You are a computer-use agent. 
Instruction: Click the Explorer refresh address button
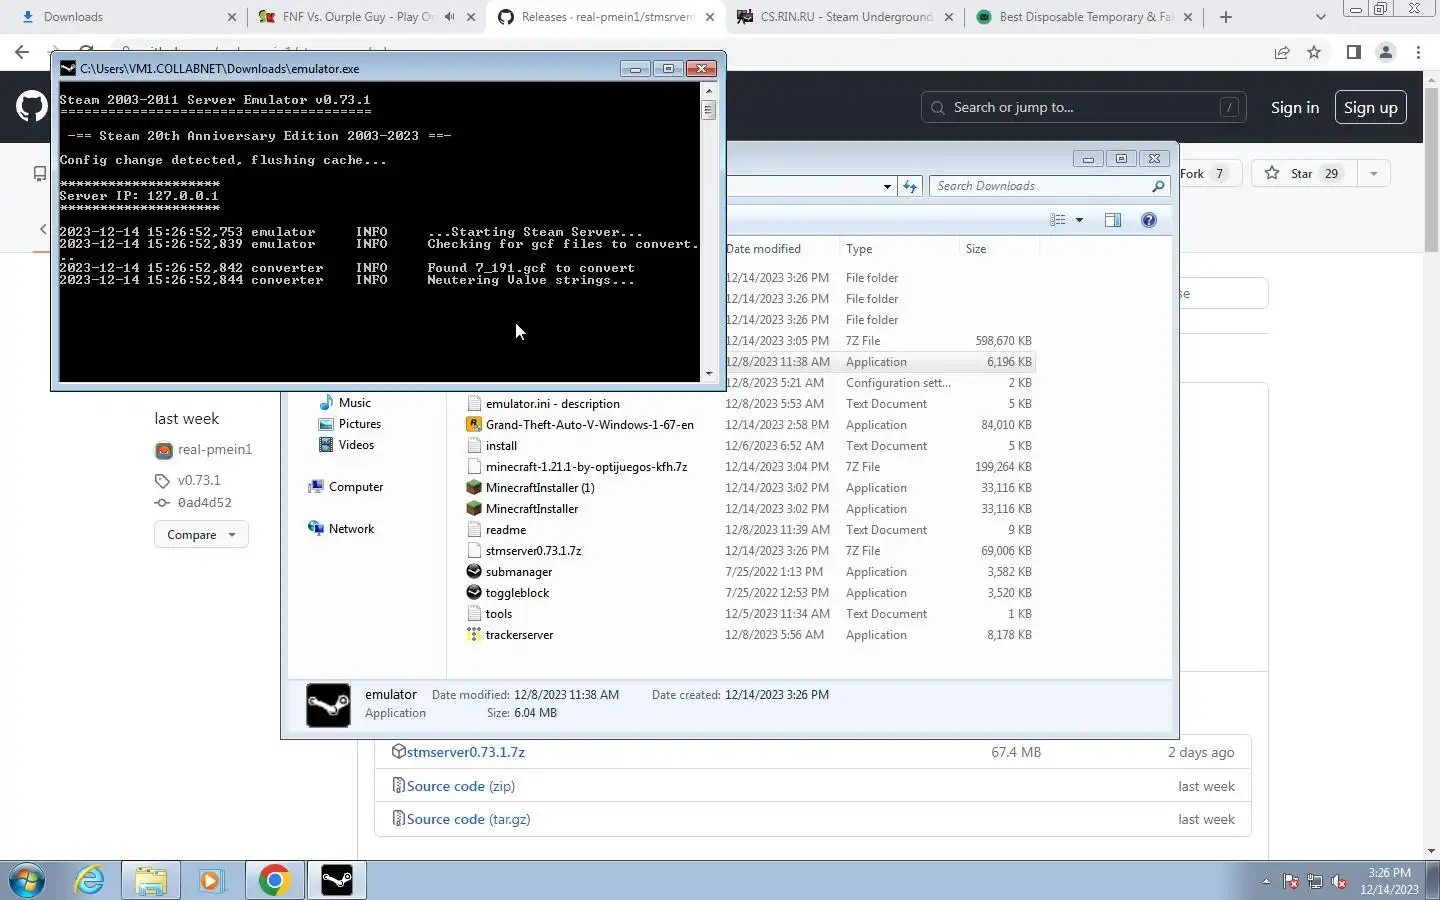[x=910, y=186]
